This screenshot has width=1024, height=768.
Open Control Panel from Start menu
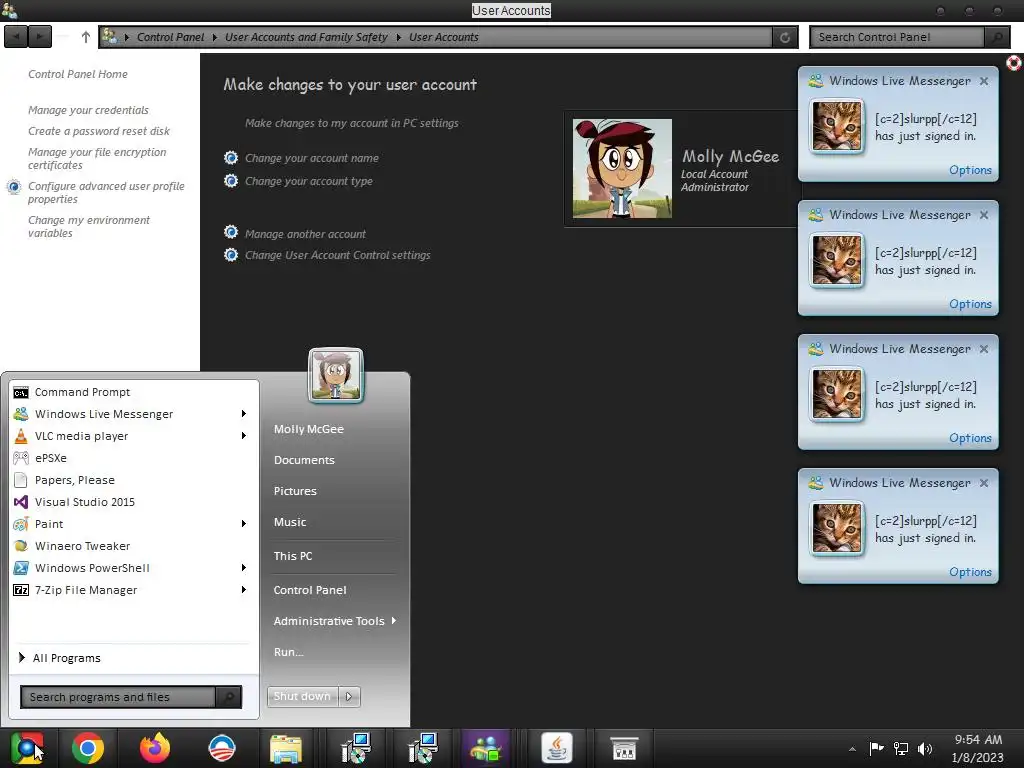pyautogui.click(x=310, y=590)
